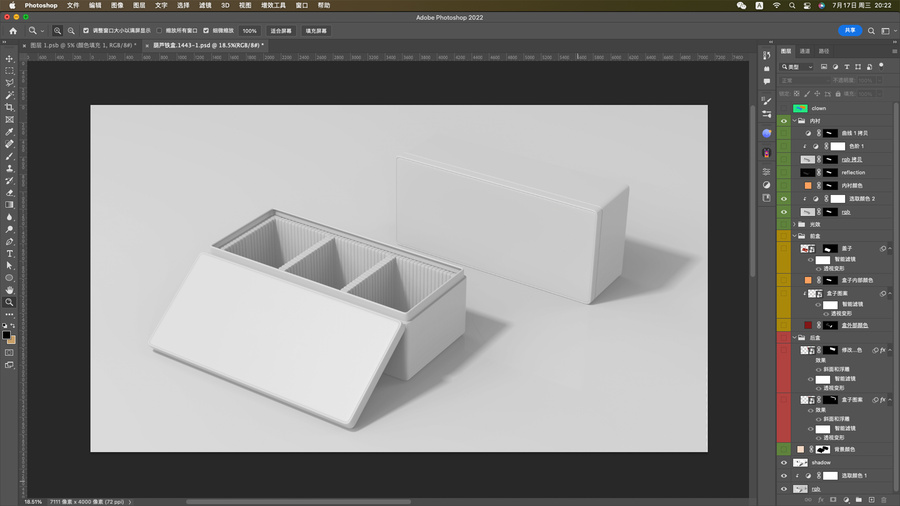Toggle 细微缩放 checkbox

click(x=206, y=31)
